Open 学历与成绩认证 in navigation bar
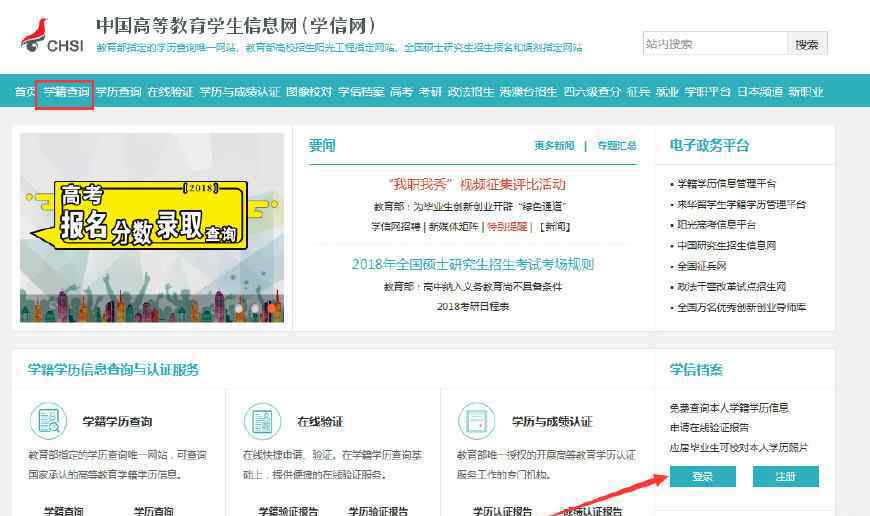870x516 pixels. coord(240,92)
